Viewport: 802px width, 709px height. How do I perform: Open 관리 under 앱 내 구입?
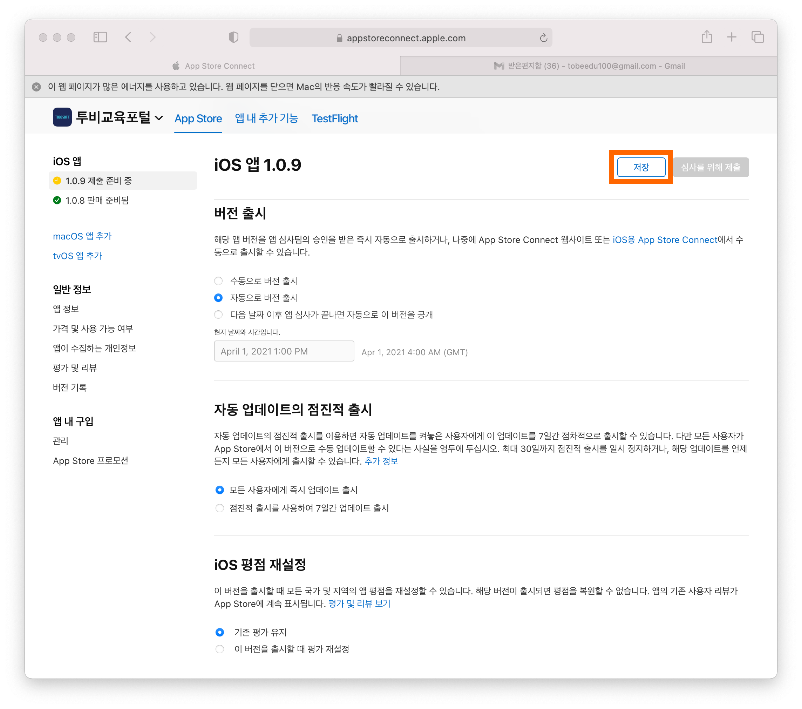pyautogui.click(x=60, y=440)
